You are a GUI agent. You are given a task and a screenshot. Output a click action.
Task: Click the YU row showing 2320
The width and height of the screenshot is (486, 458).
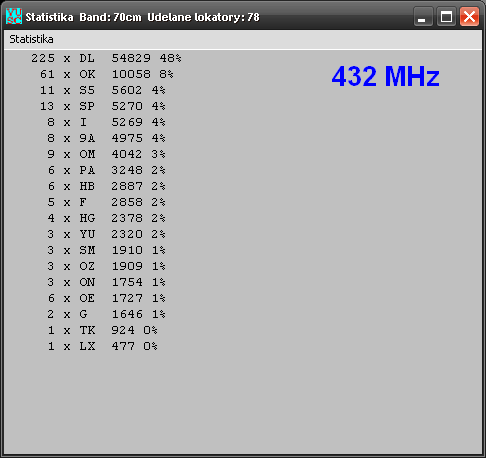[x=106, y=234]
